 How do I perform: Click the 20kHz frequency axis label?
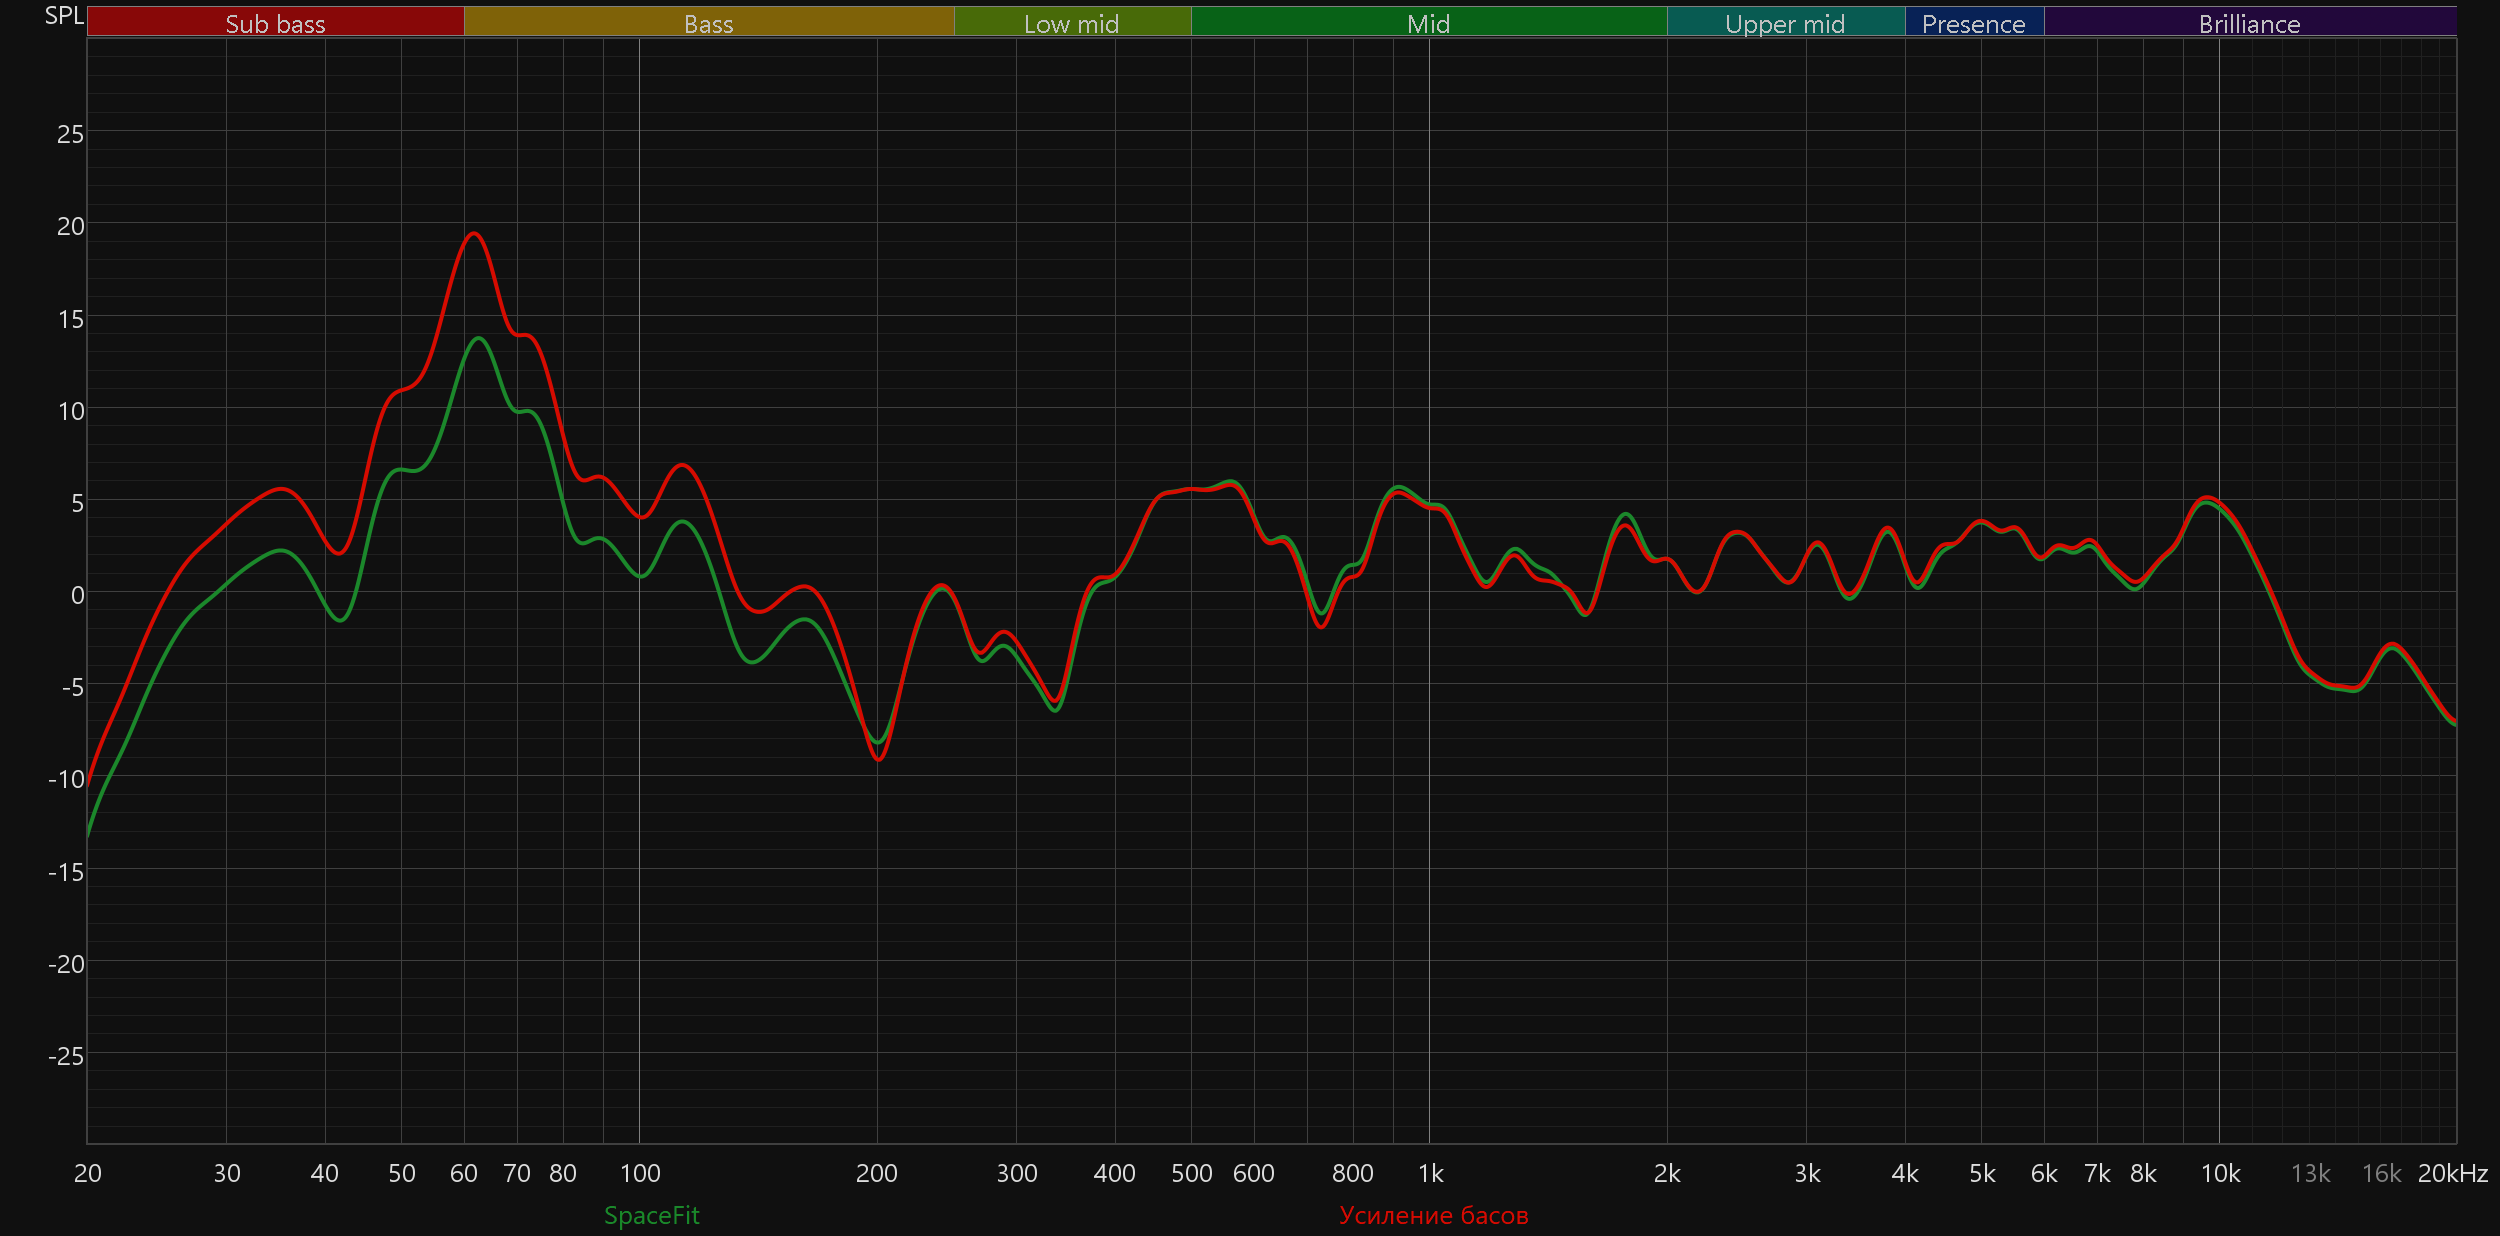pos(2452,1173)
